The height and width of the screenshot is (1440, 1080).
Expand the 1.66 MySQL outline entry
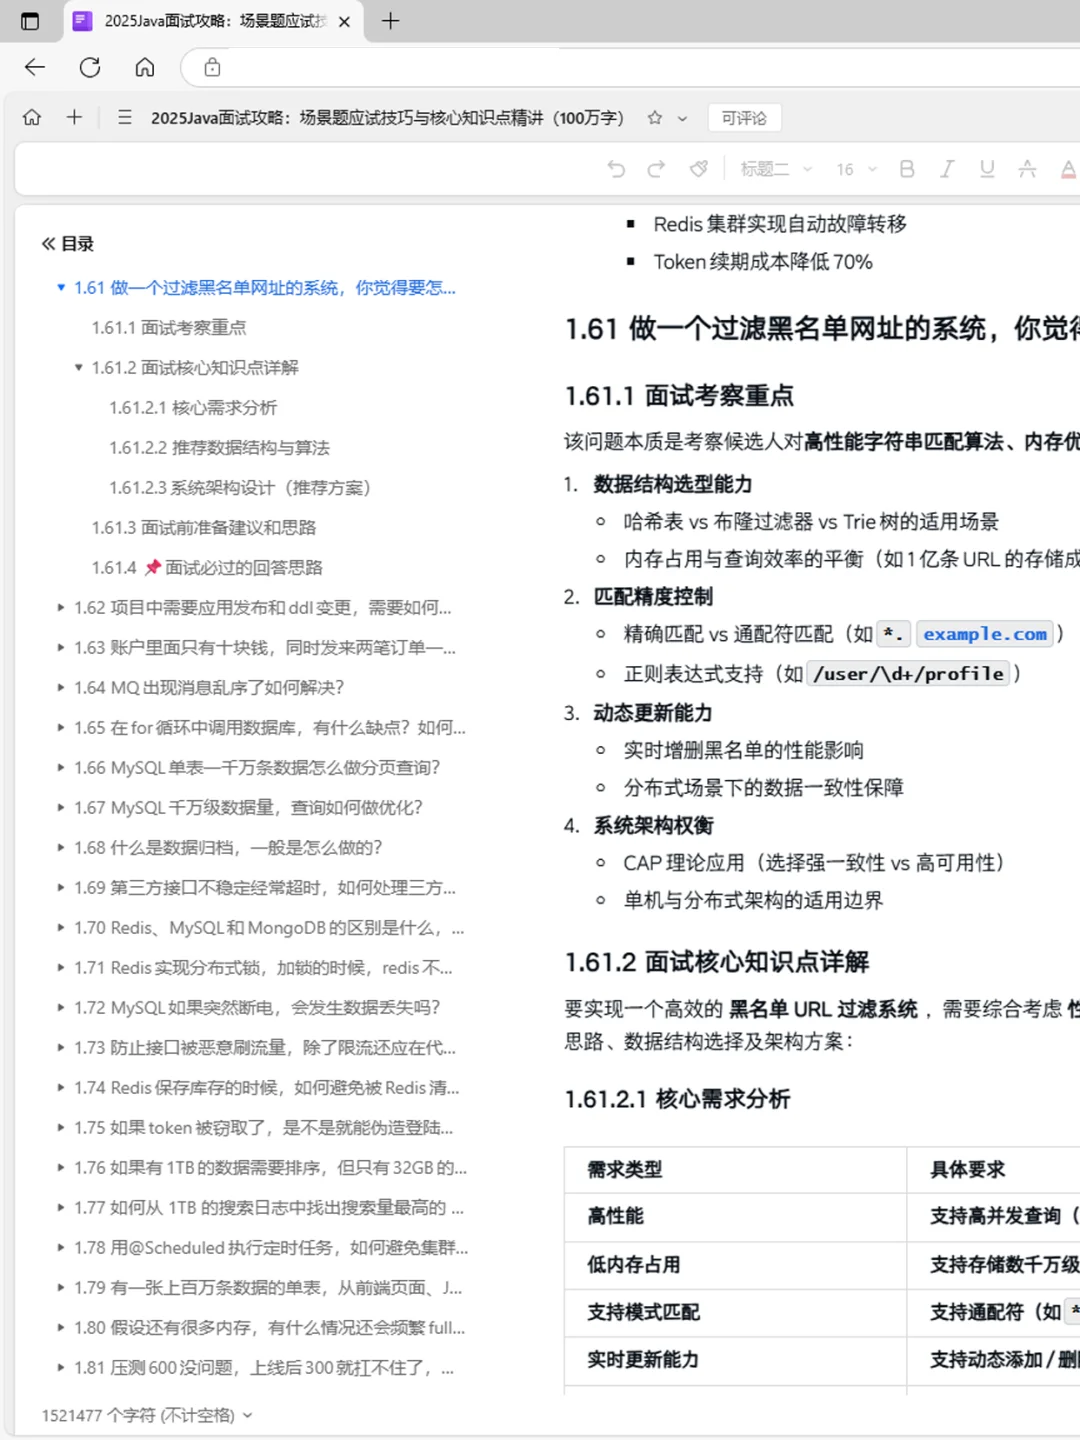point(61,768)
